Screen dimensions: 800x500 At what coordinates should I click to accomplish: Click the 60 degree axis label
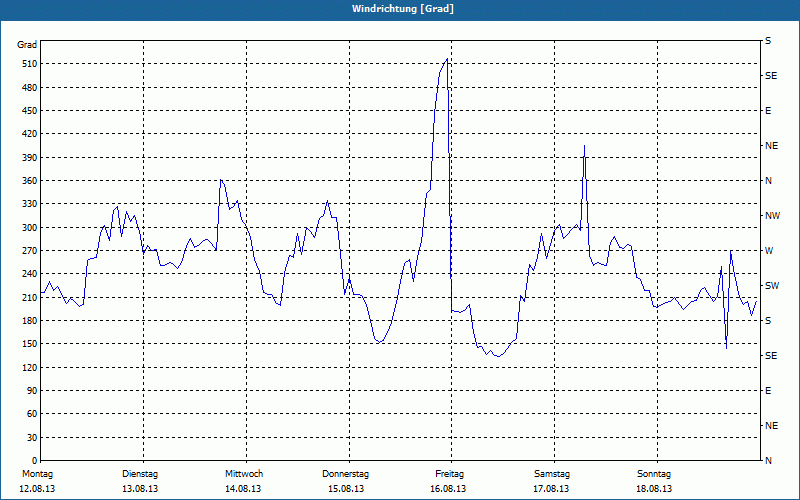pyautogui.click(x=32, y=414)
